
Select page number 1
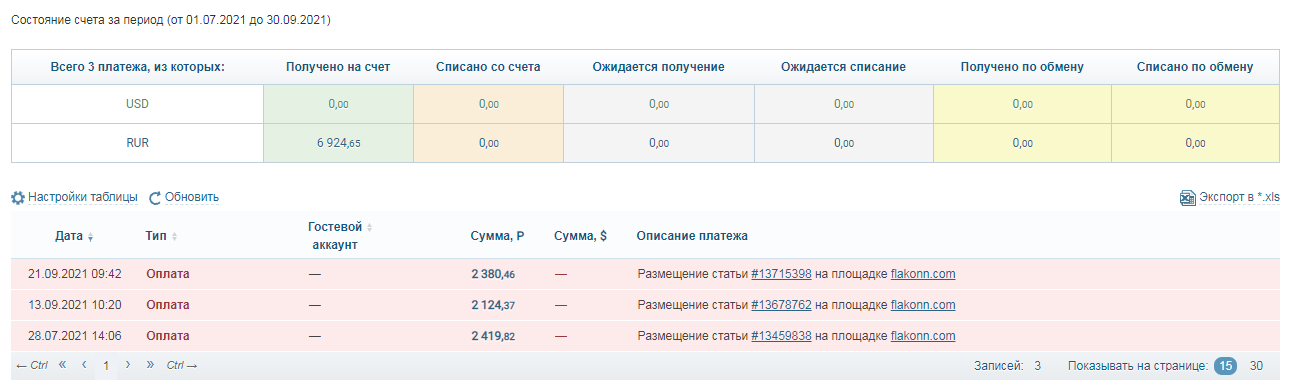pyautogui.click(x=105, y=366)
